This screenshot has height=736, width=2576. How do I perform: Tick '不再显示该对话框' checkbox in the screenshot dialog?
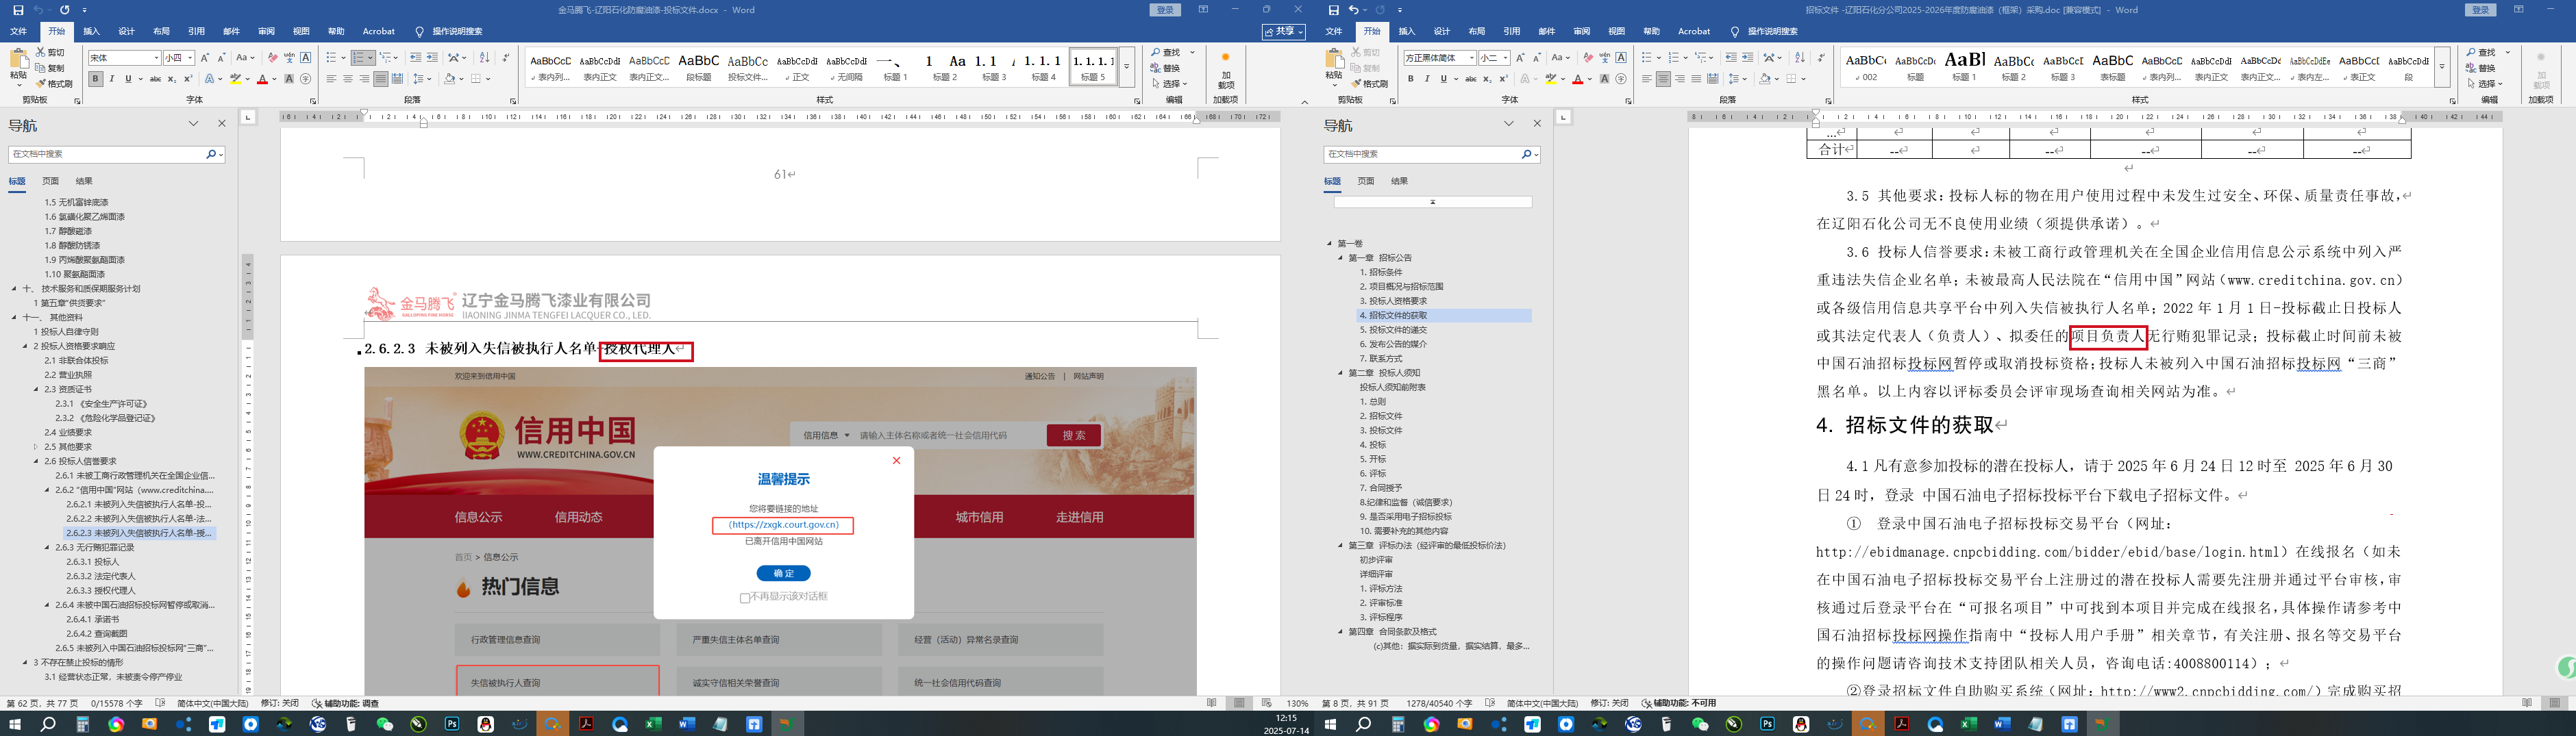click(x=744, y=598)
